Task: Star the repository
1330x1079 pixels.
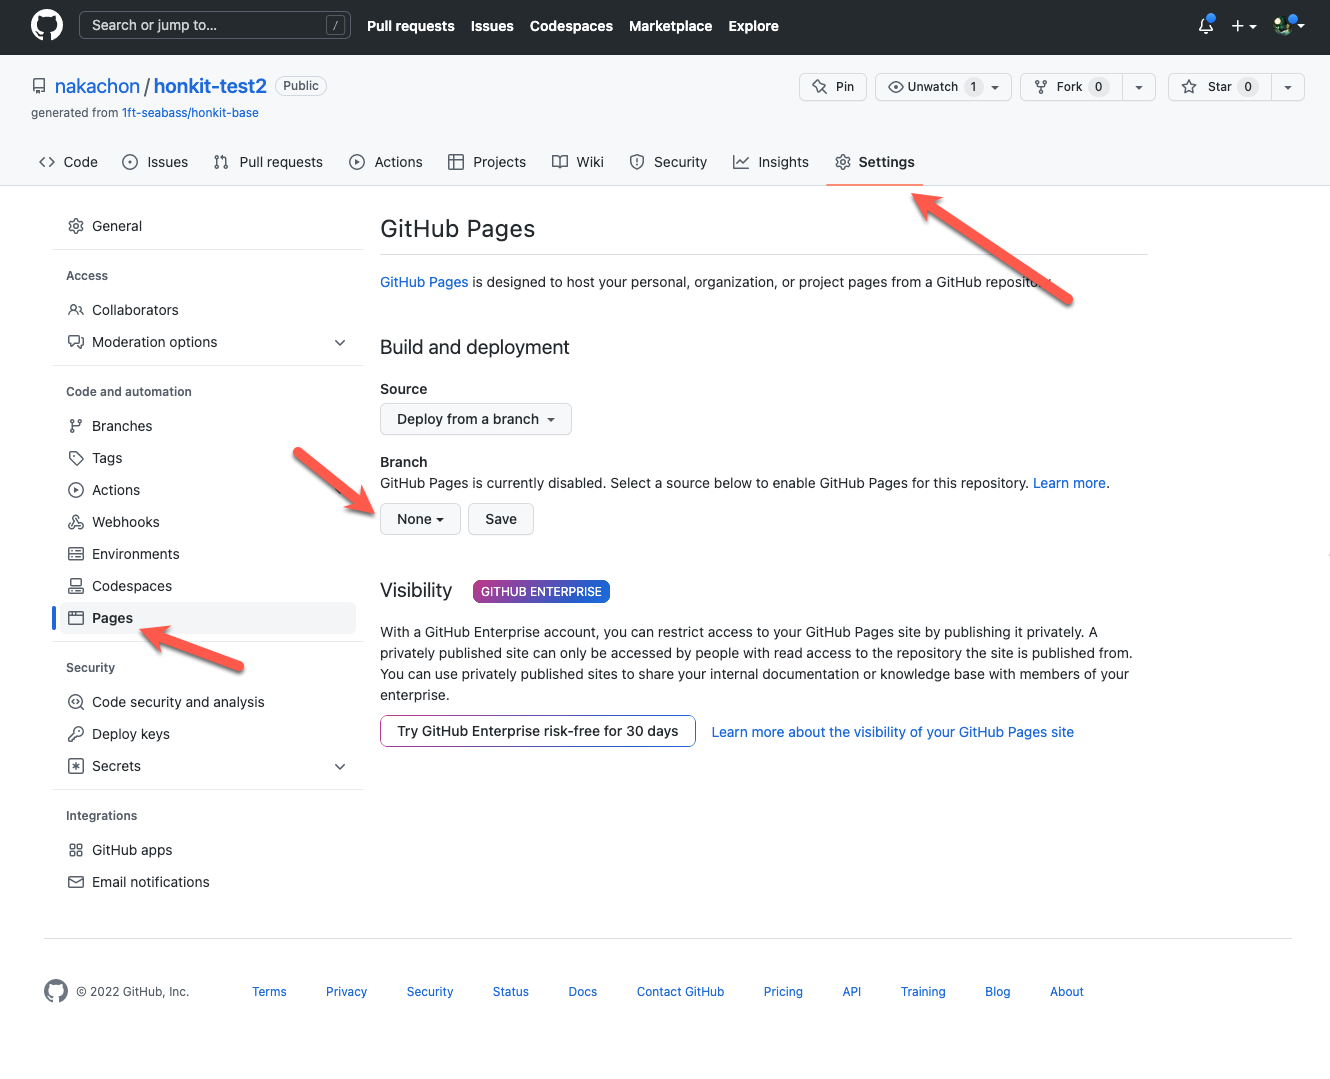Action: click(x=1219, y=87)
